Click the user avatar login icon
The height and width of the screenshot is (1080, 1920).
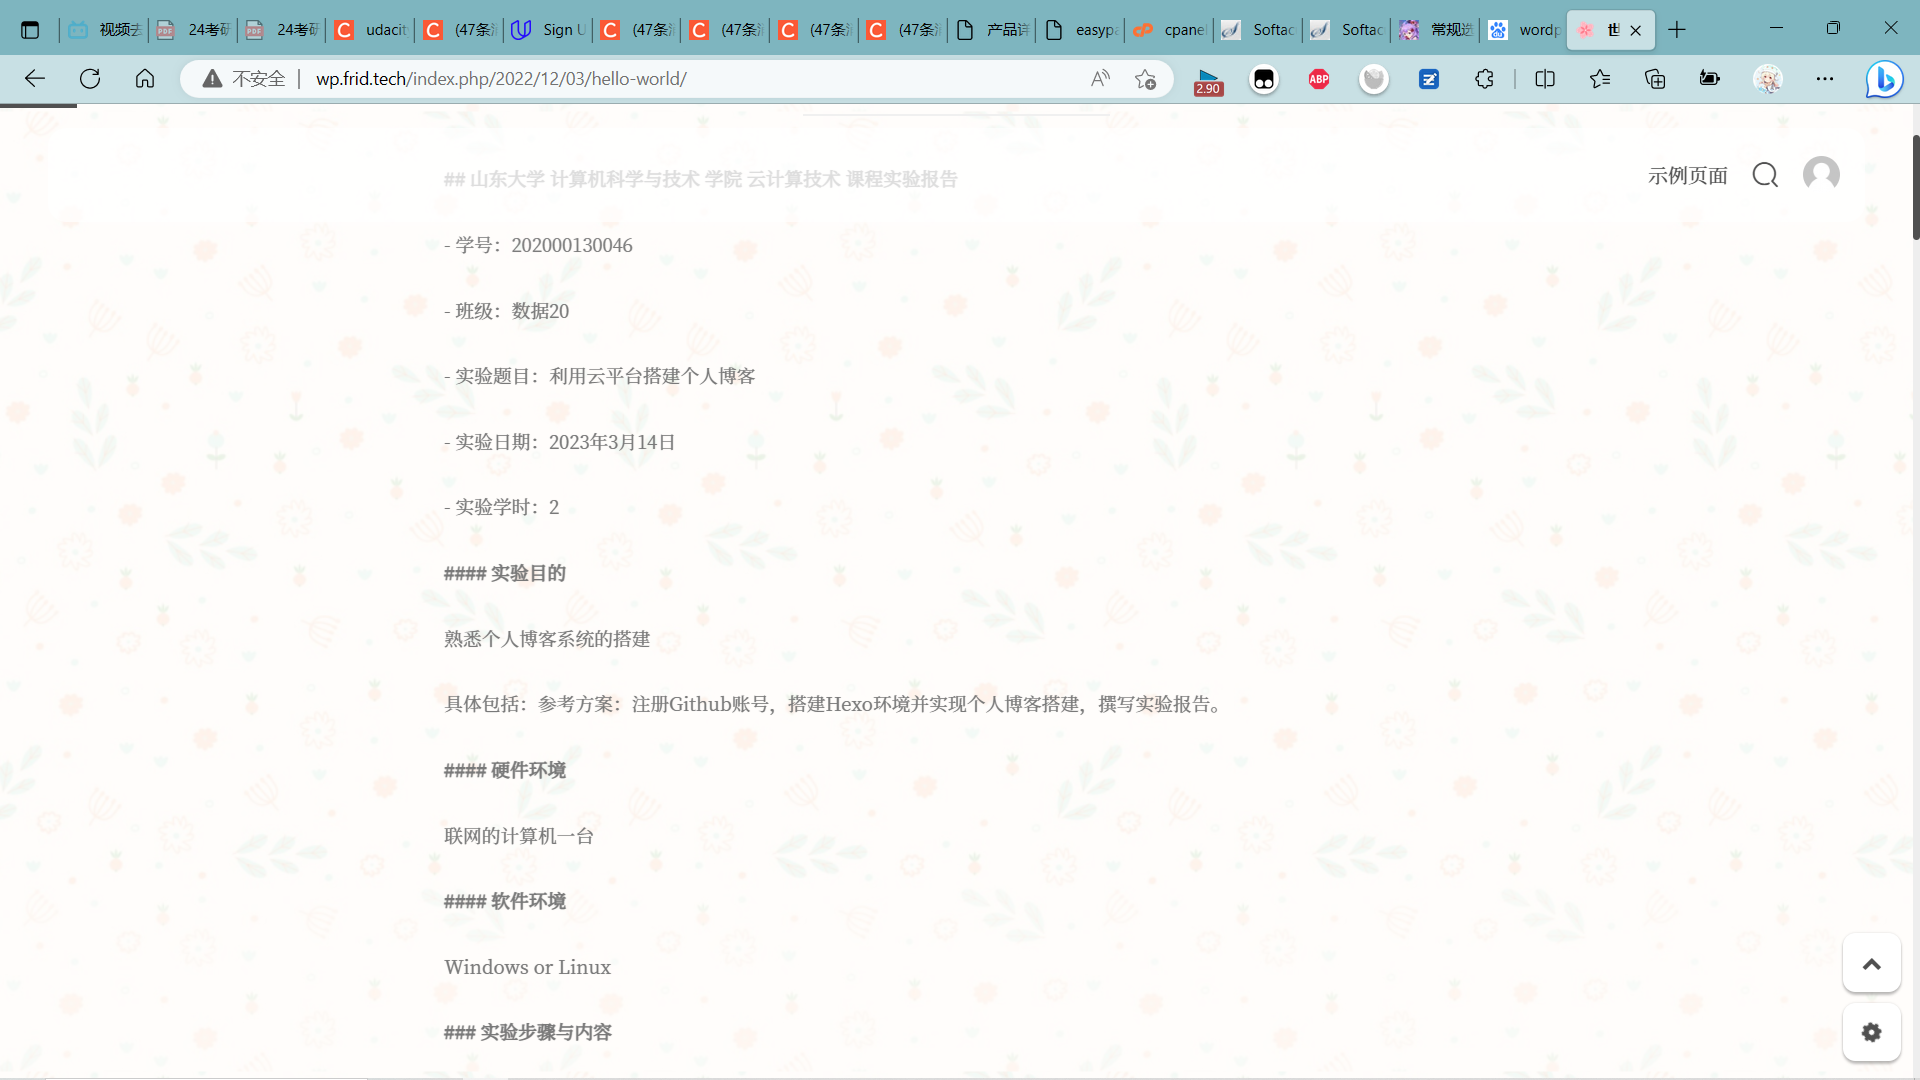point(1821,174)
